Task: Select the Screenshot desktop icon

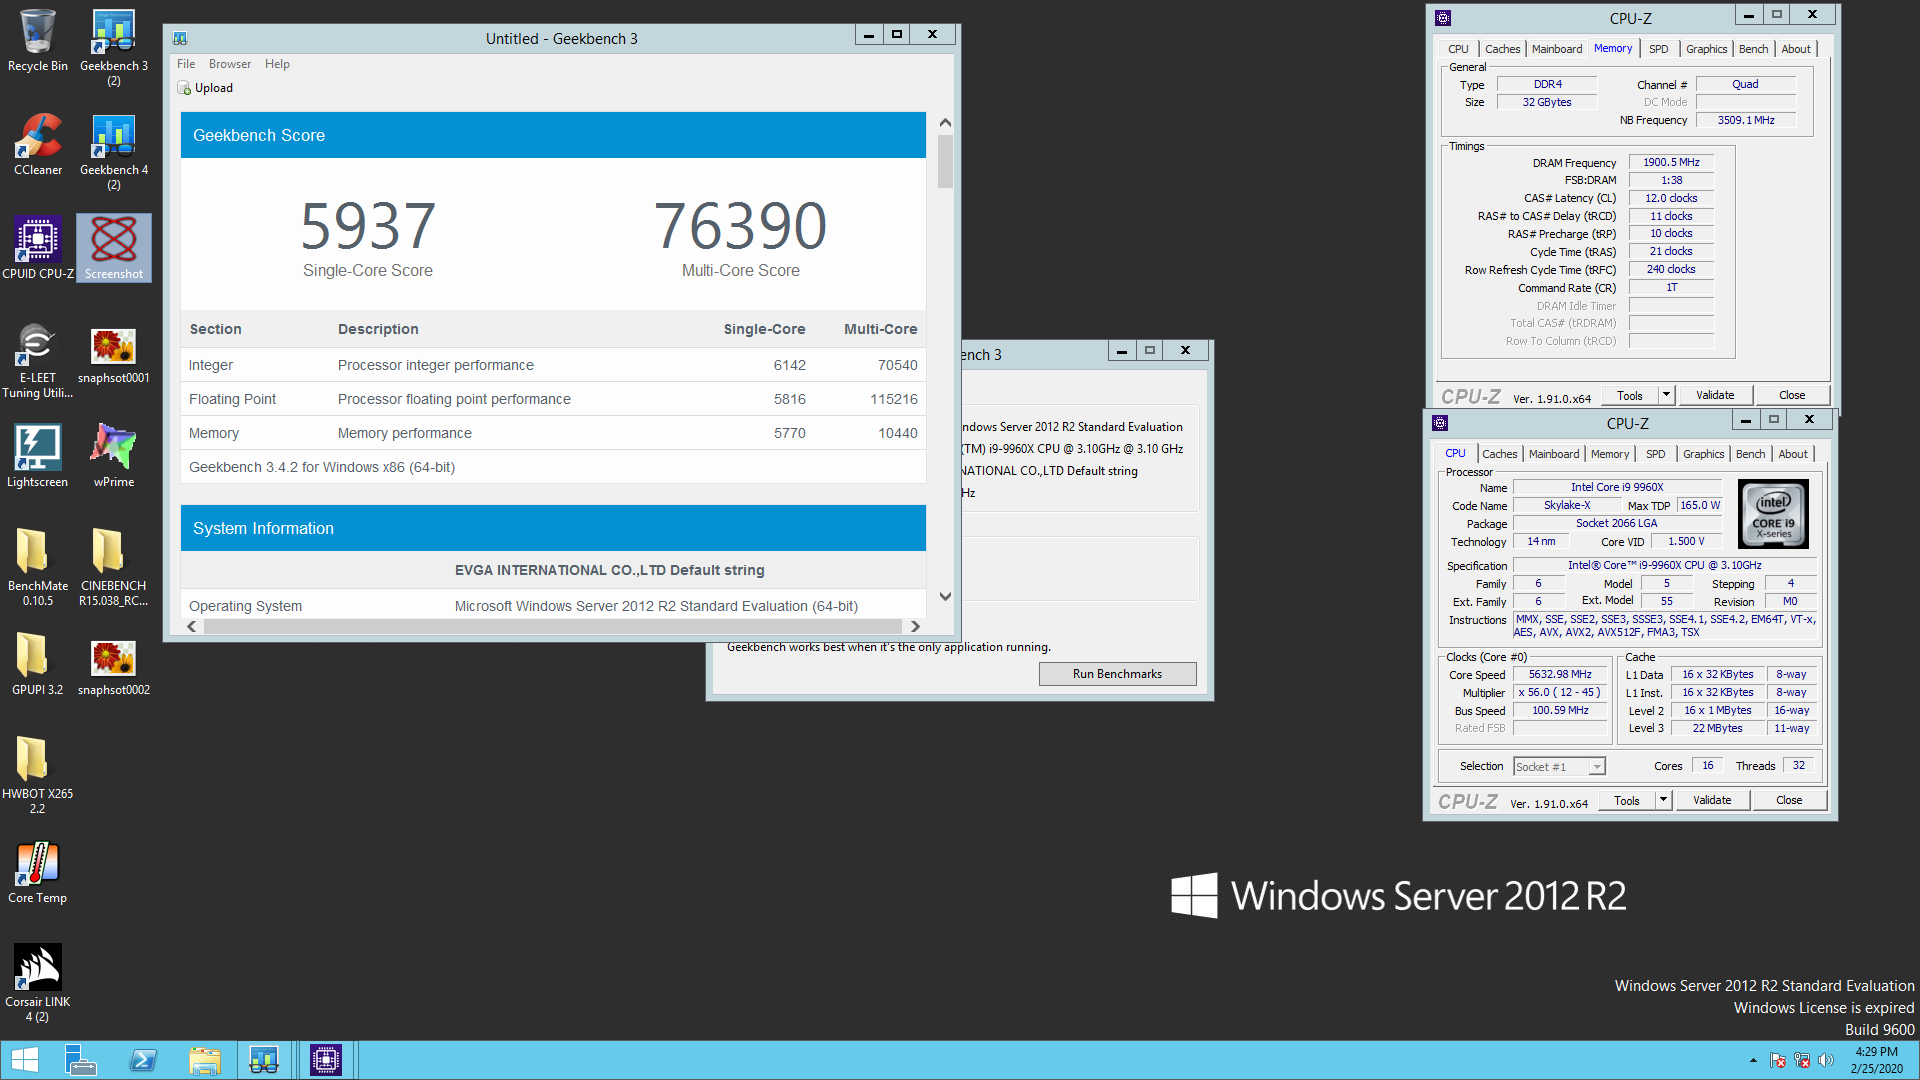Action: tap(114, 248)
